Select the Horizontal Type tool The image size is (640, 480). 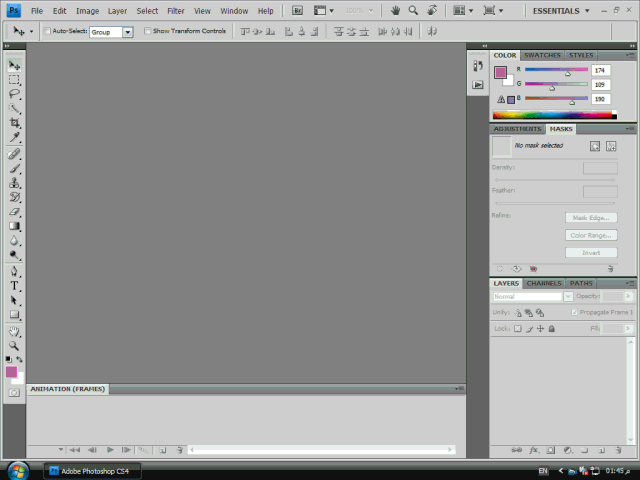[x=14, y=285]
